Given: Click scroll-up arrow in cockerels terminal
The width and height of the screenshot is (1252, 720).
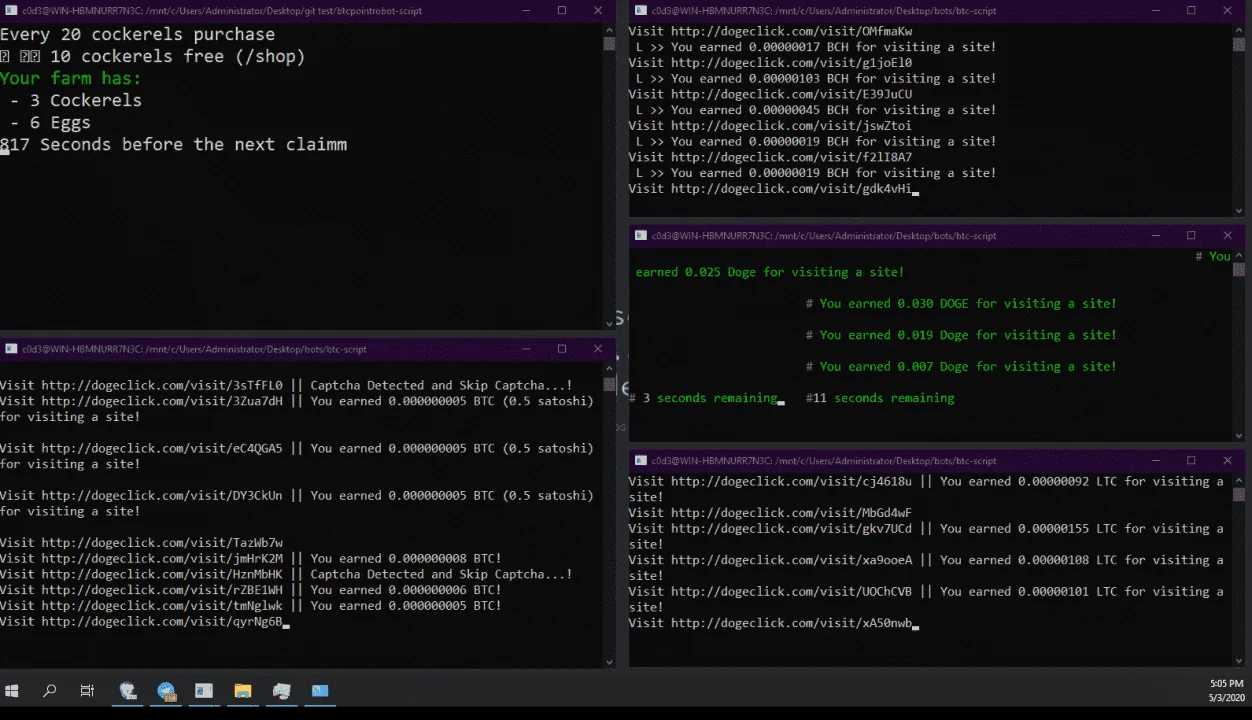Looking at the screenshot, I should coord(609,29).
